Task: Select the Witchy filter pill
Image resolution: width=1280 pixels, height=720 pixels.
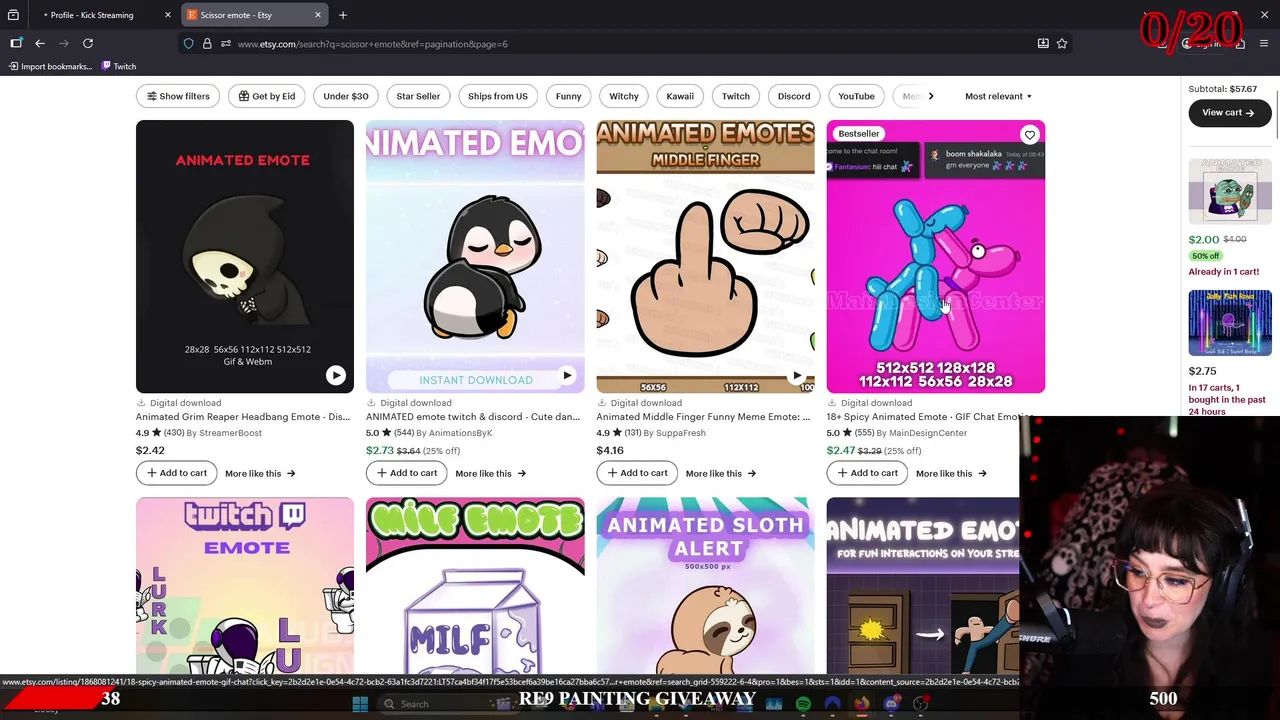Action: click(624, 96)
